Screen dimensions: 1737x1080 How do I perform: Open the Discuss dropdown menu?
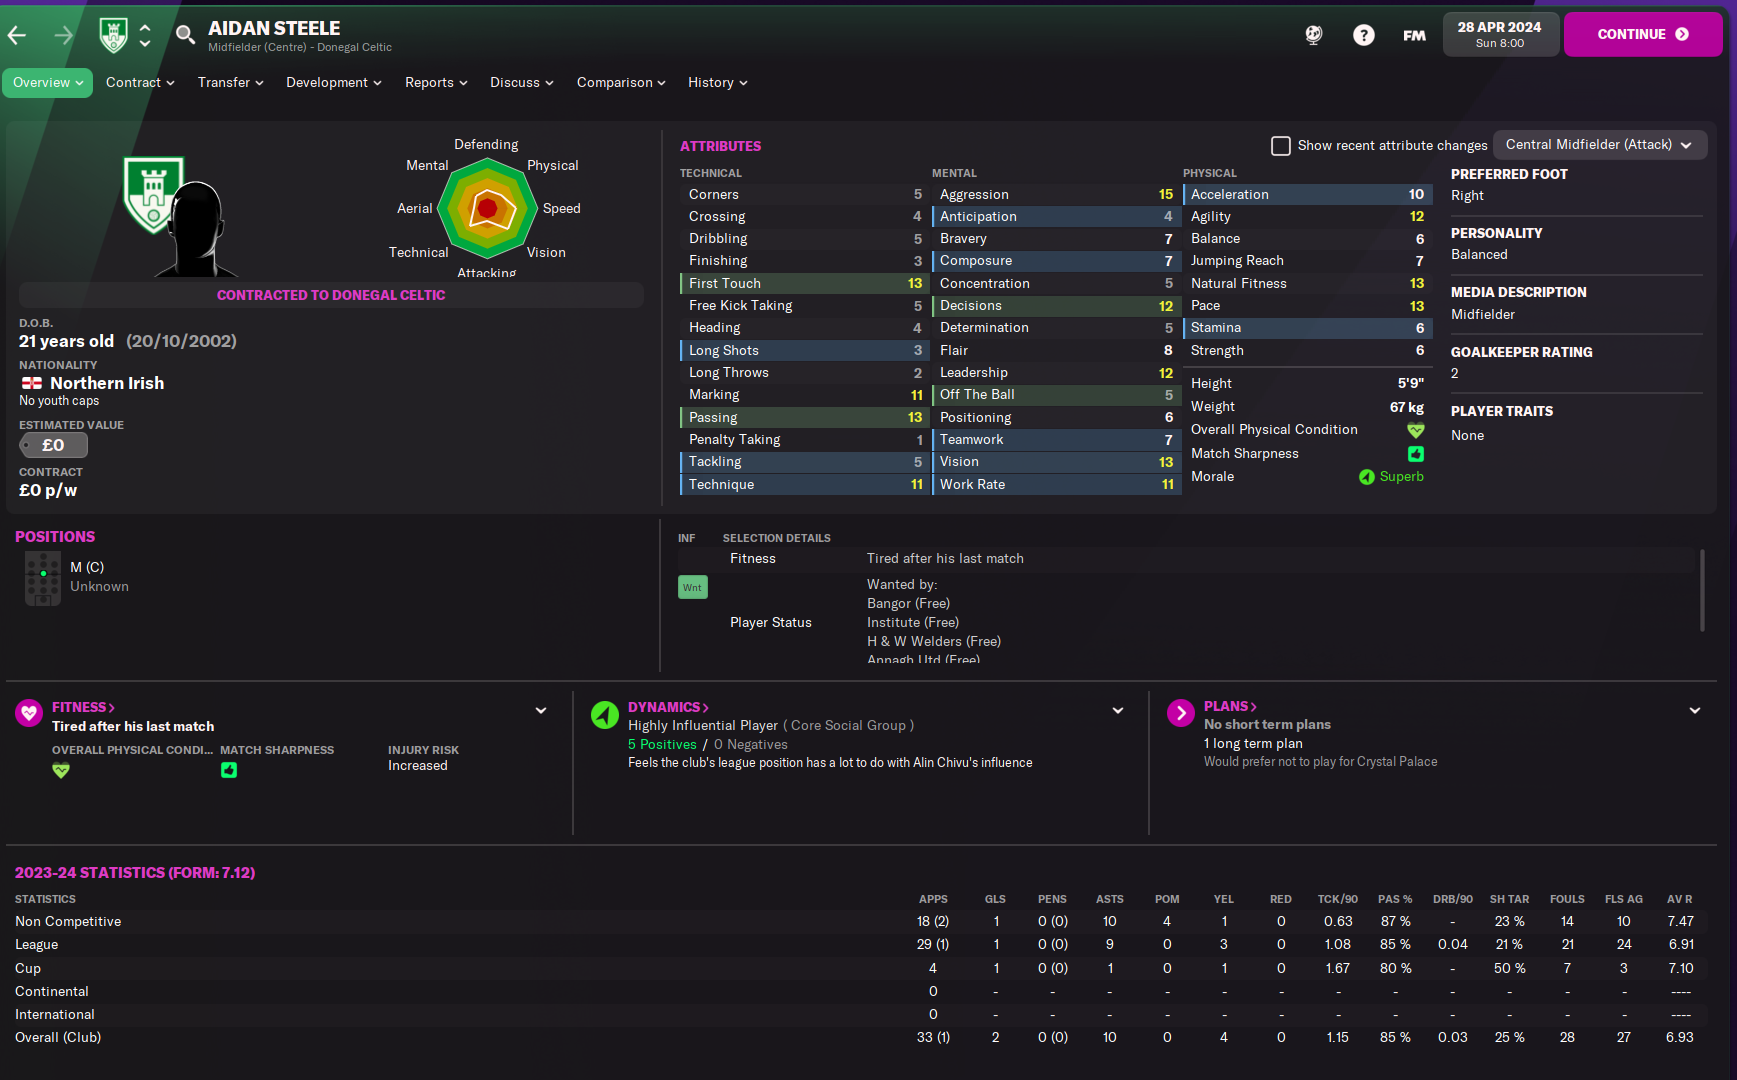(x=522, y=83)
